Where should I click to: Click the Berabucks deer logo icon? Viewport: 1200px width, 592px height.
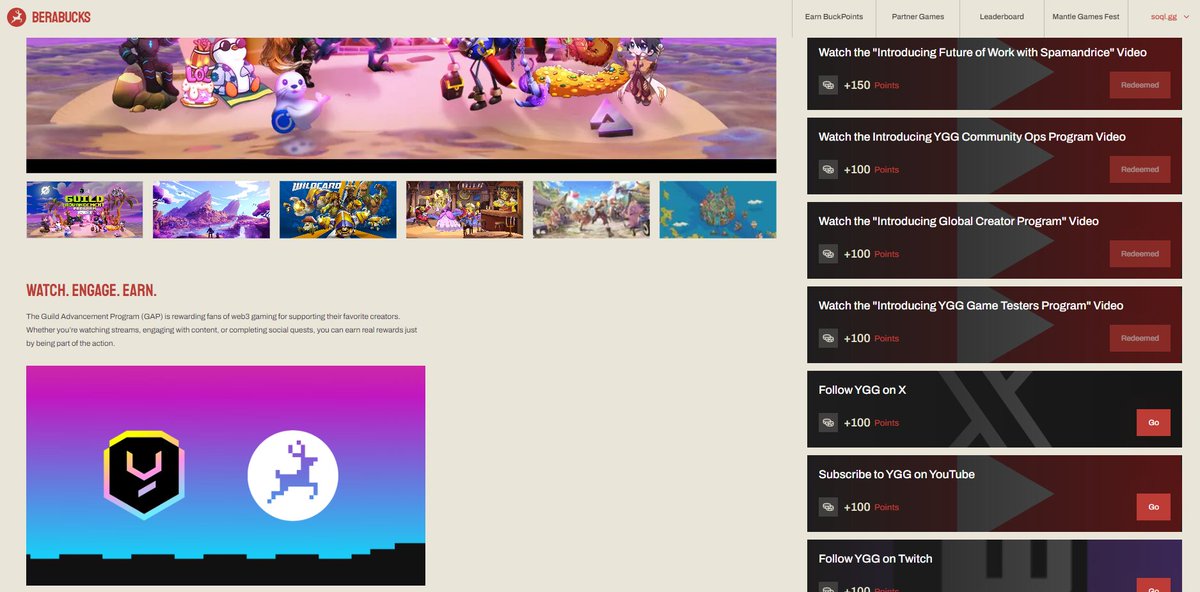coord(16,17)
